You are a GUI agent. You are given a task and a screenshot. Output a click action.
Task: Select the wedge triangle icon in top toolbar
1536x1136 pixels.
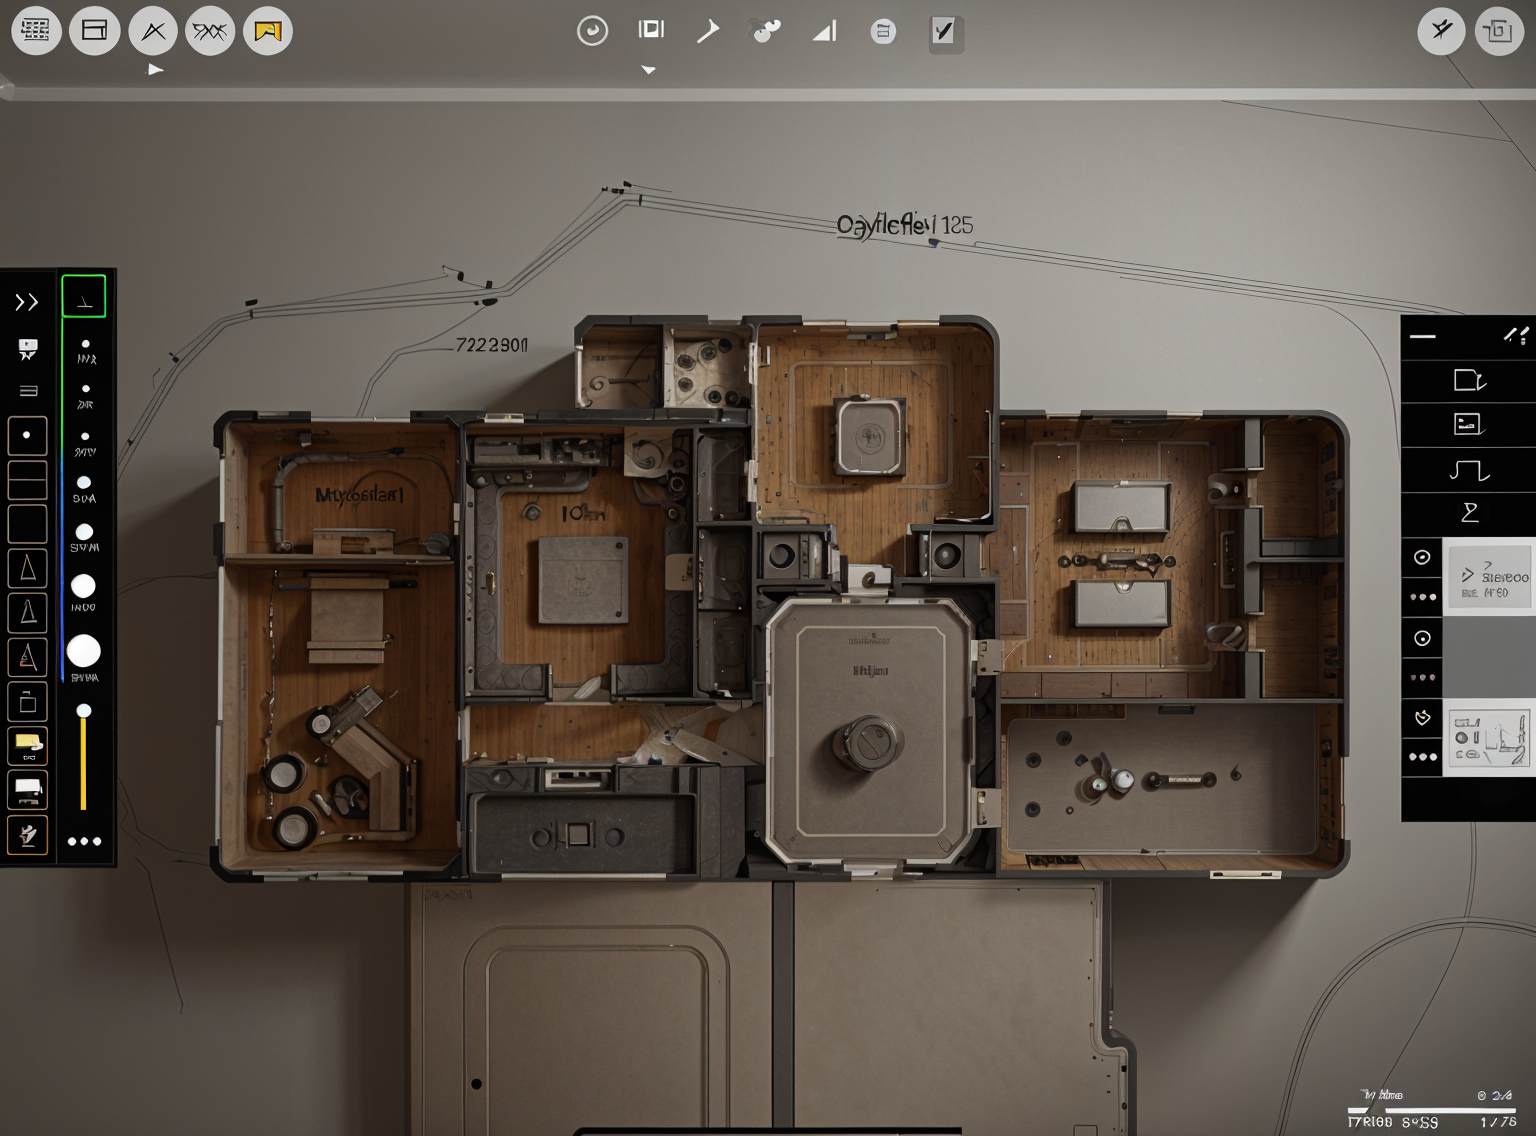(x=824, y=32)
